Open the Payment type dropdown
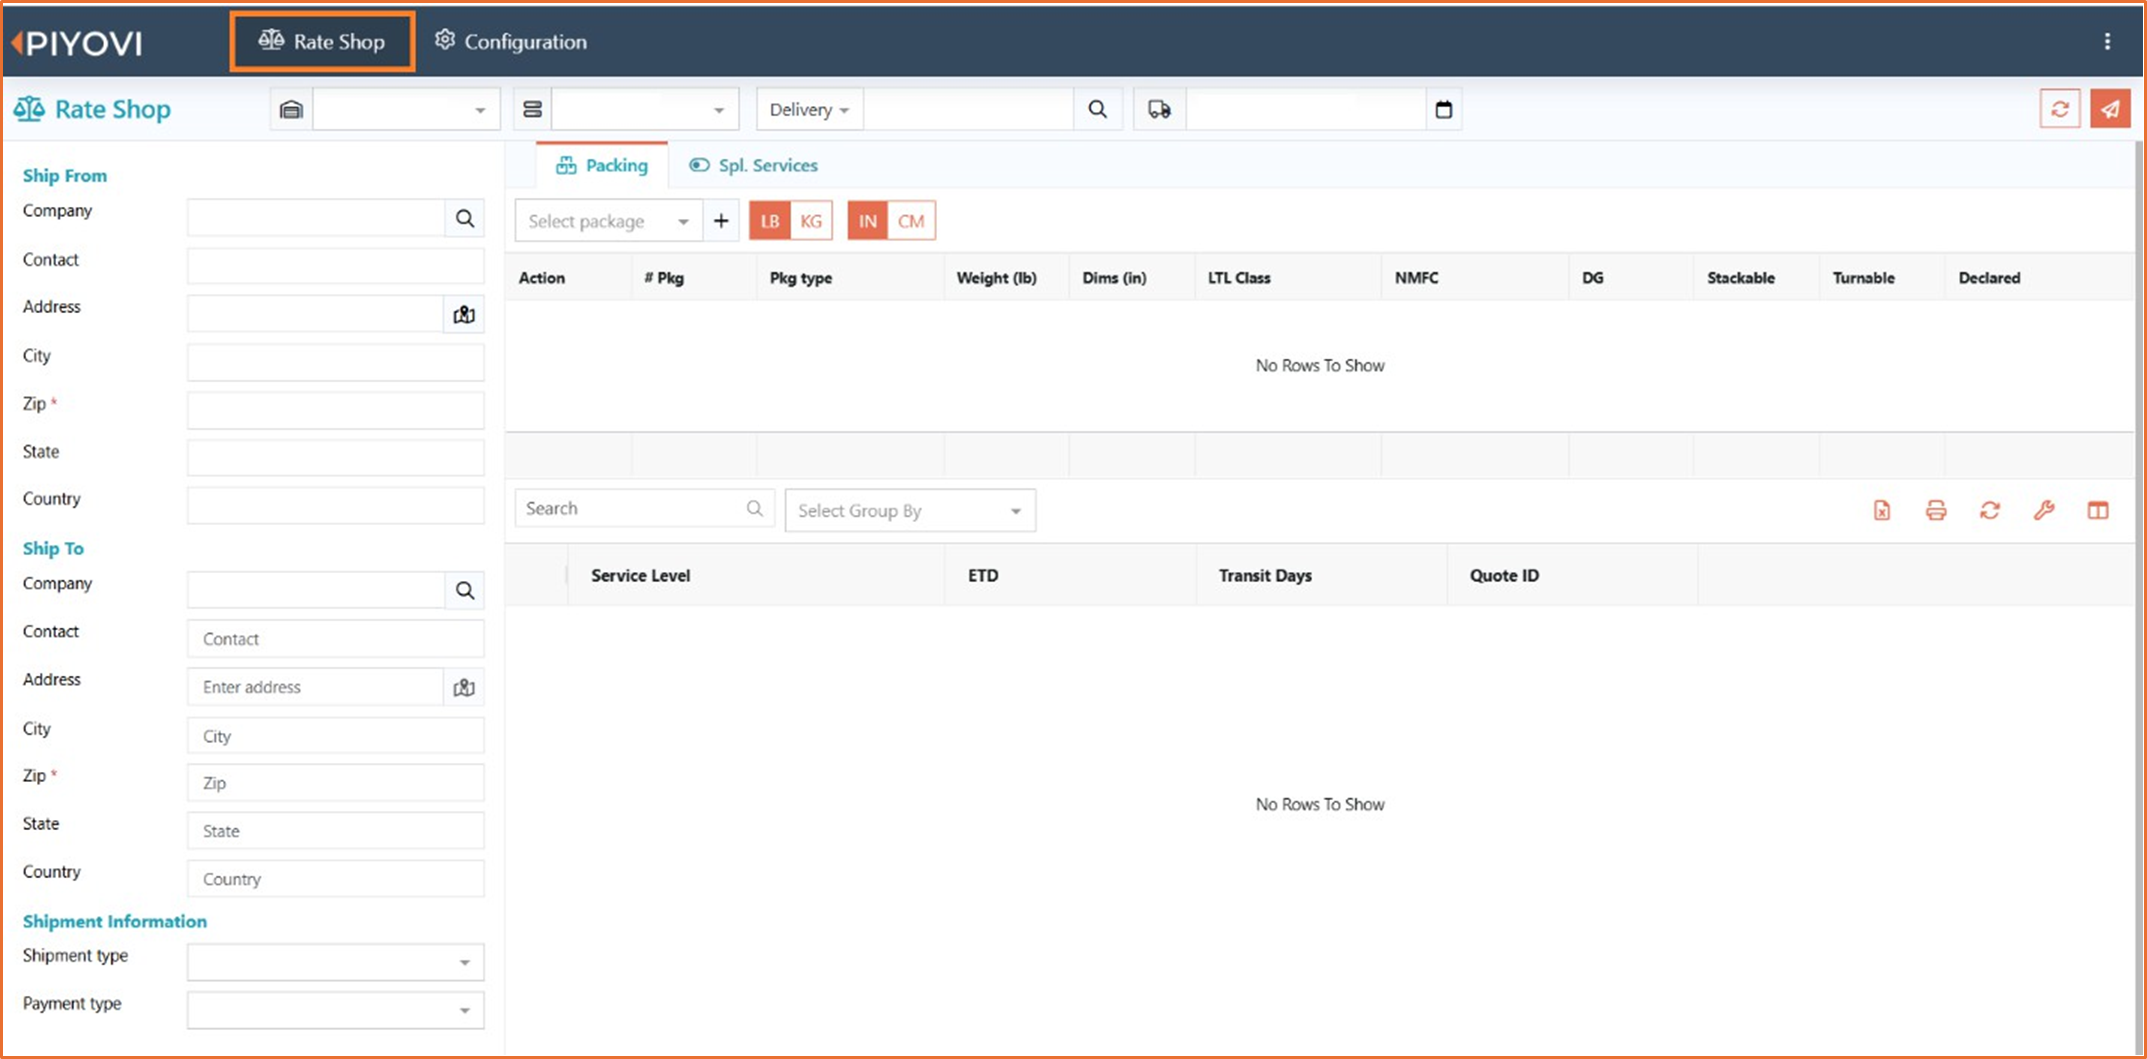 pos(336,1010)
